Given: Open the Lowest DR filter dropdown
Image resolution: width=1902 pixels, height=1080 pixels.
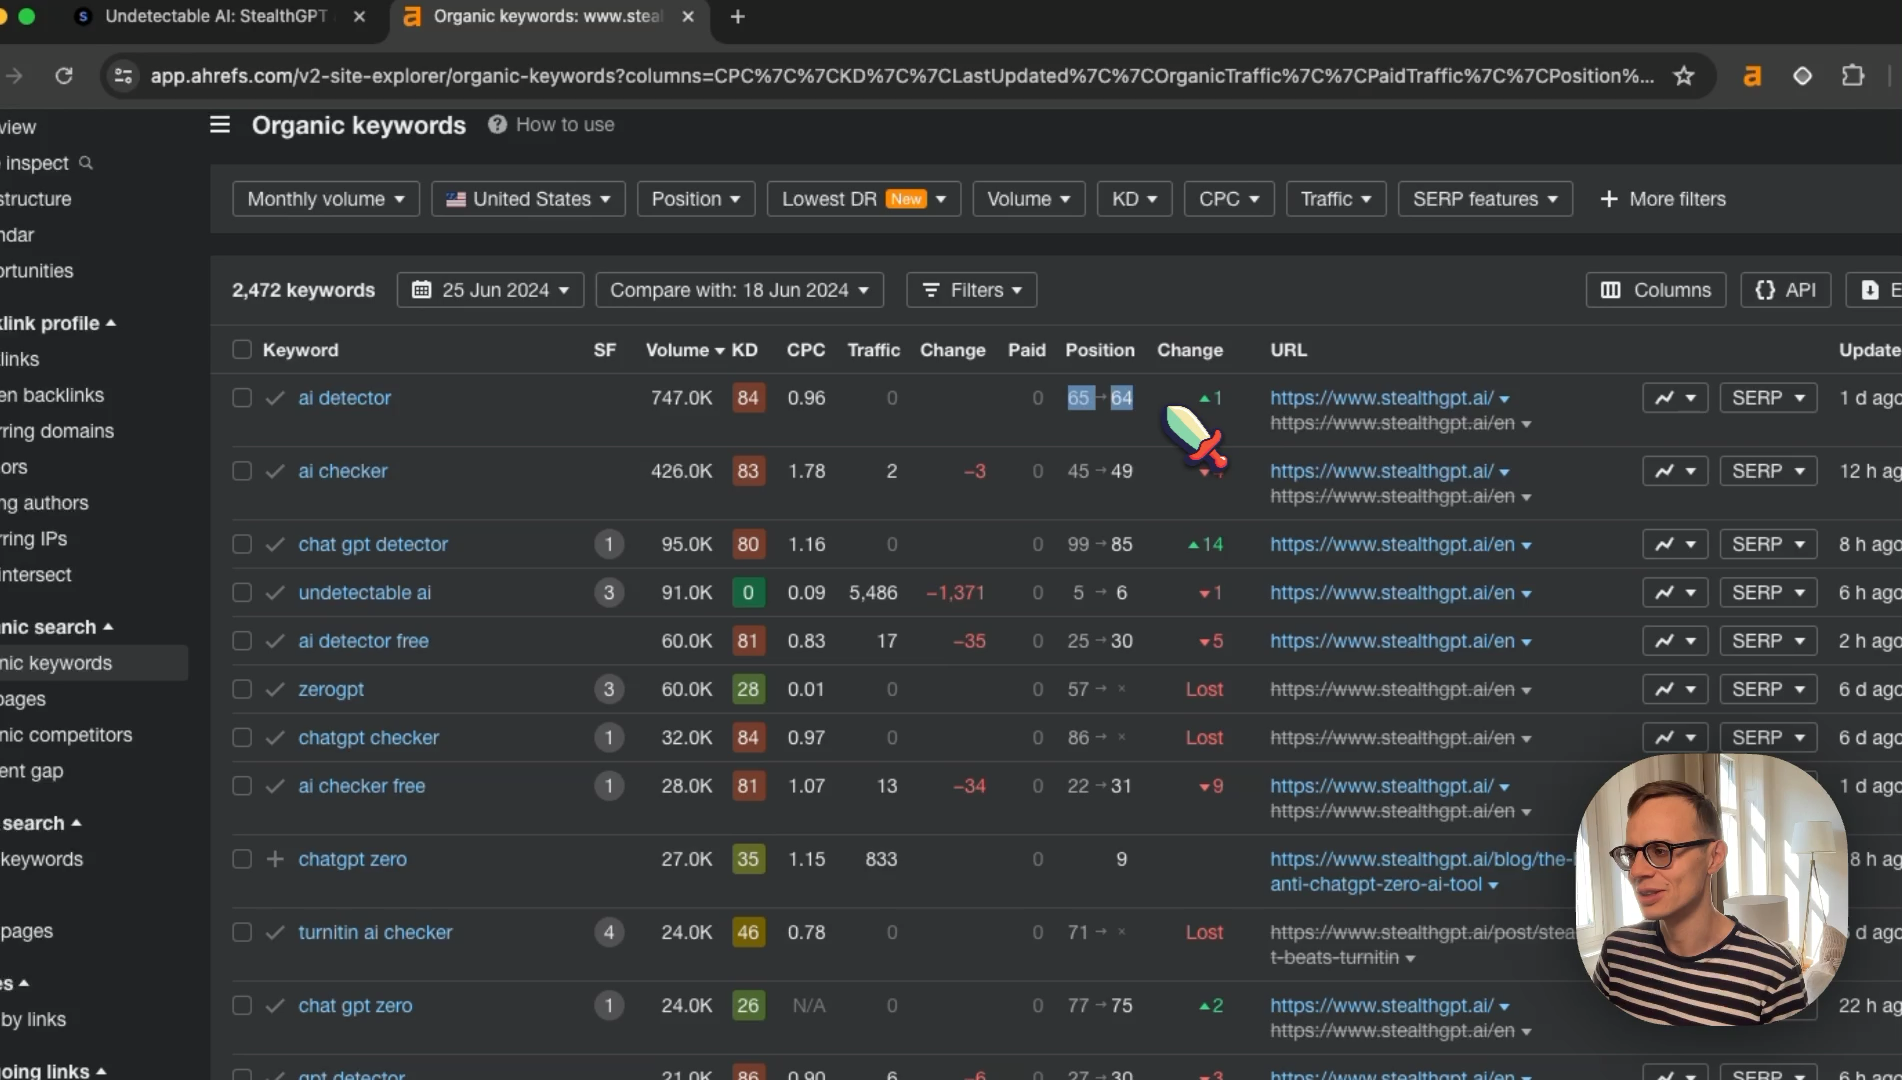Looking at the screenshot, I should coord(864,199).
